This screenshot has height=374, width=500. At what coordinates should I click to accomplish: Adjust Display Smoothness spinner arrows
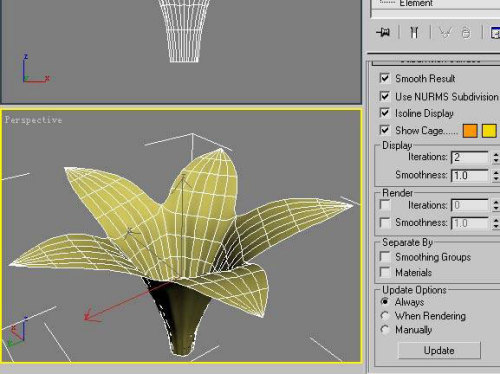(x=495, y=175)
